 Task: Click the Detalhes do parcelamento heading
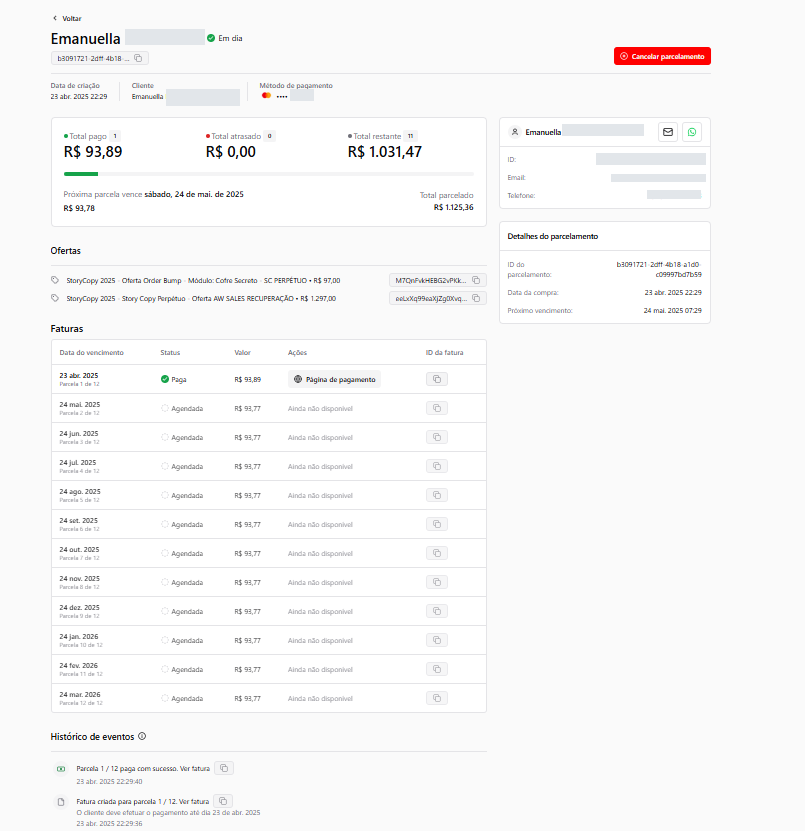[x=553, y=236]
